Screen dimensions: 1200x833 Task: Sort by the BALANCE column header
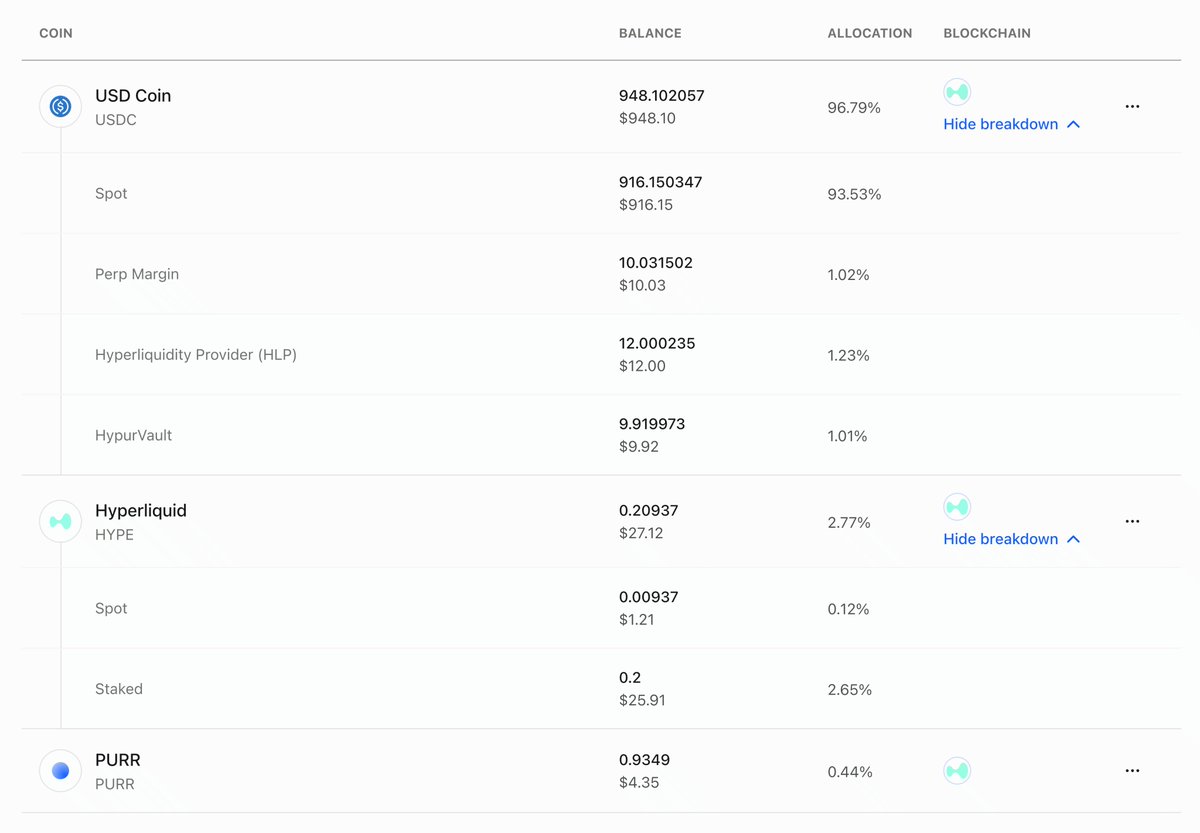point(650,33)
